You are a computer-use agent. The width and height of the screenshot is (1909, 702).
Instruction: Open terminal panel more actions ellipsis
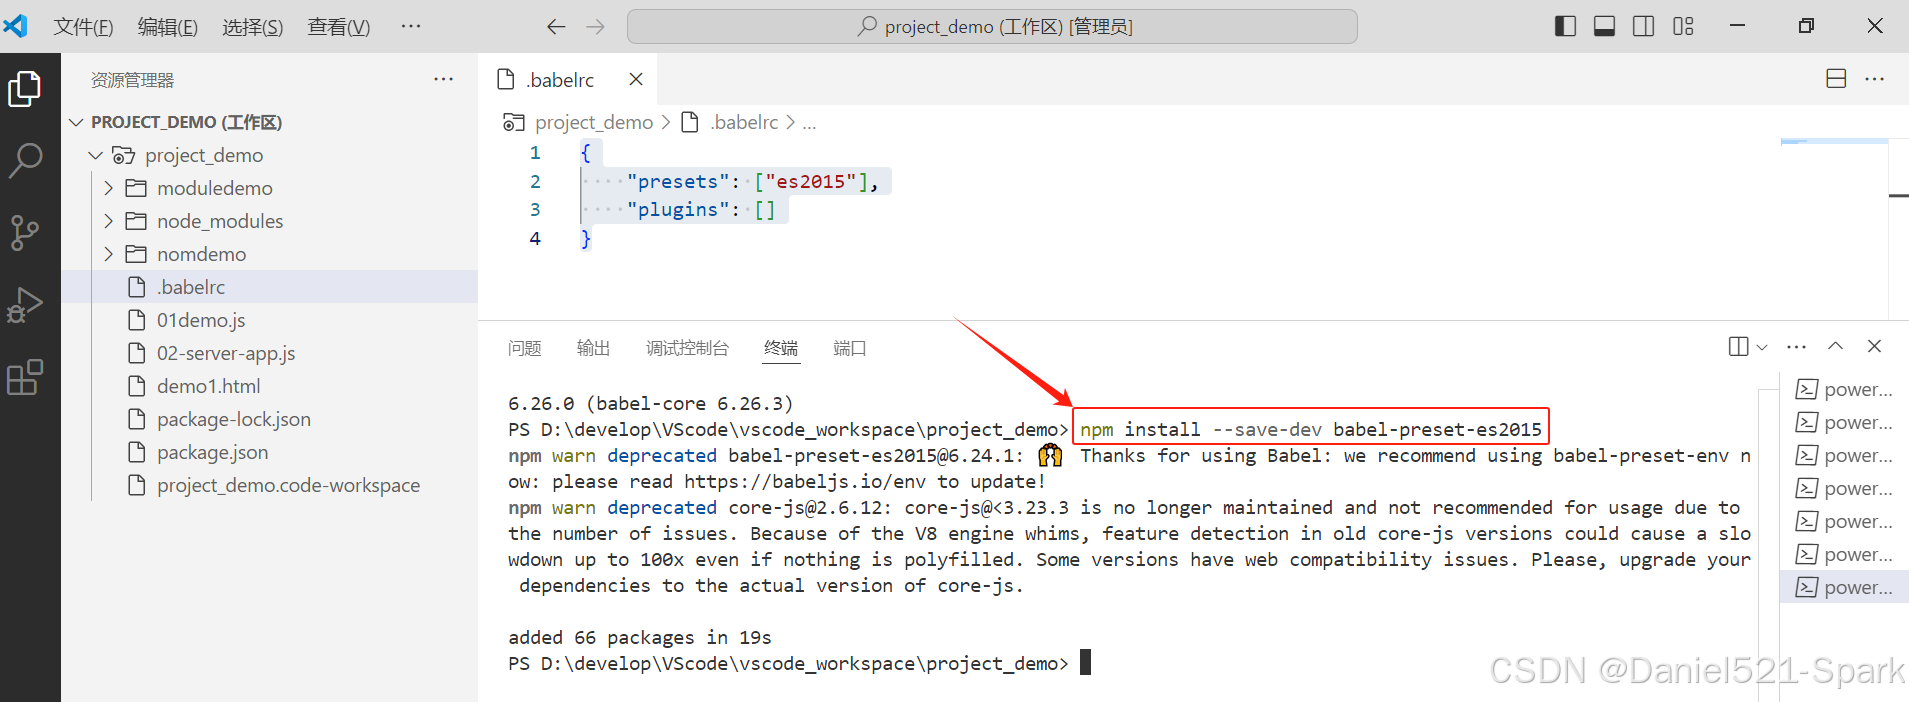[x=1797, y=346]
